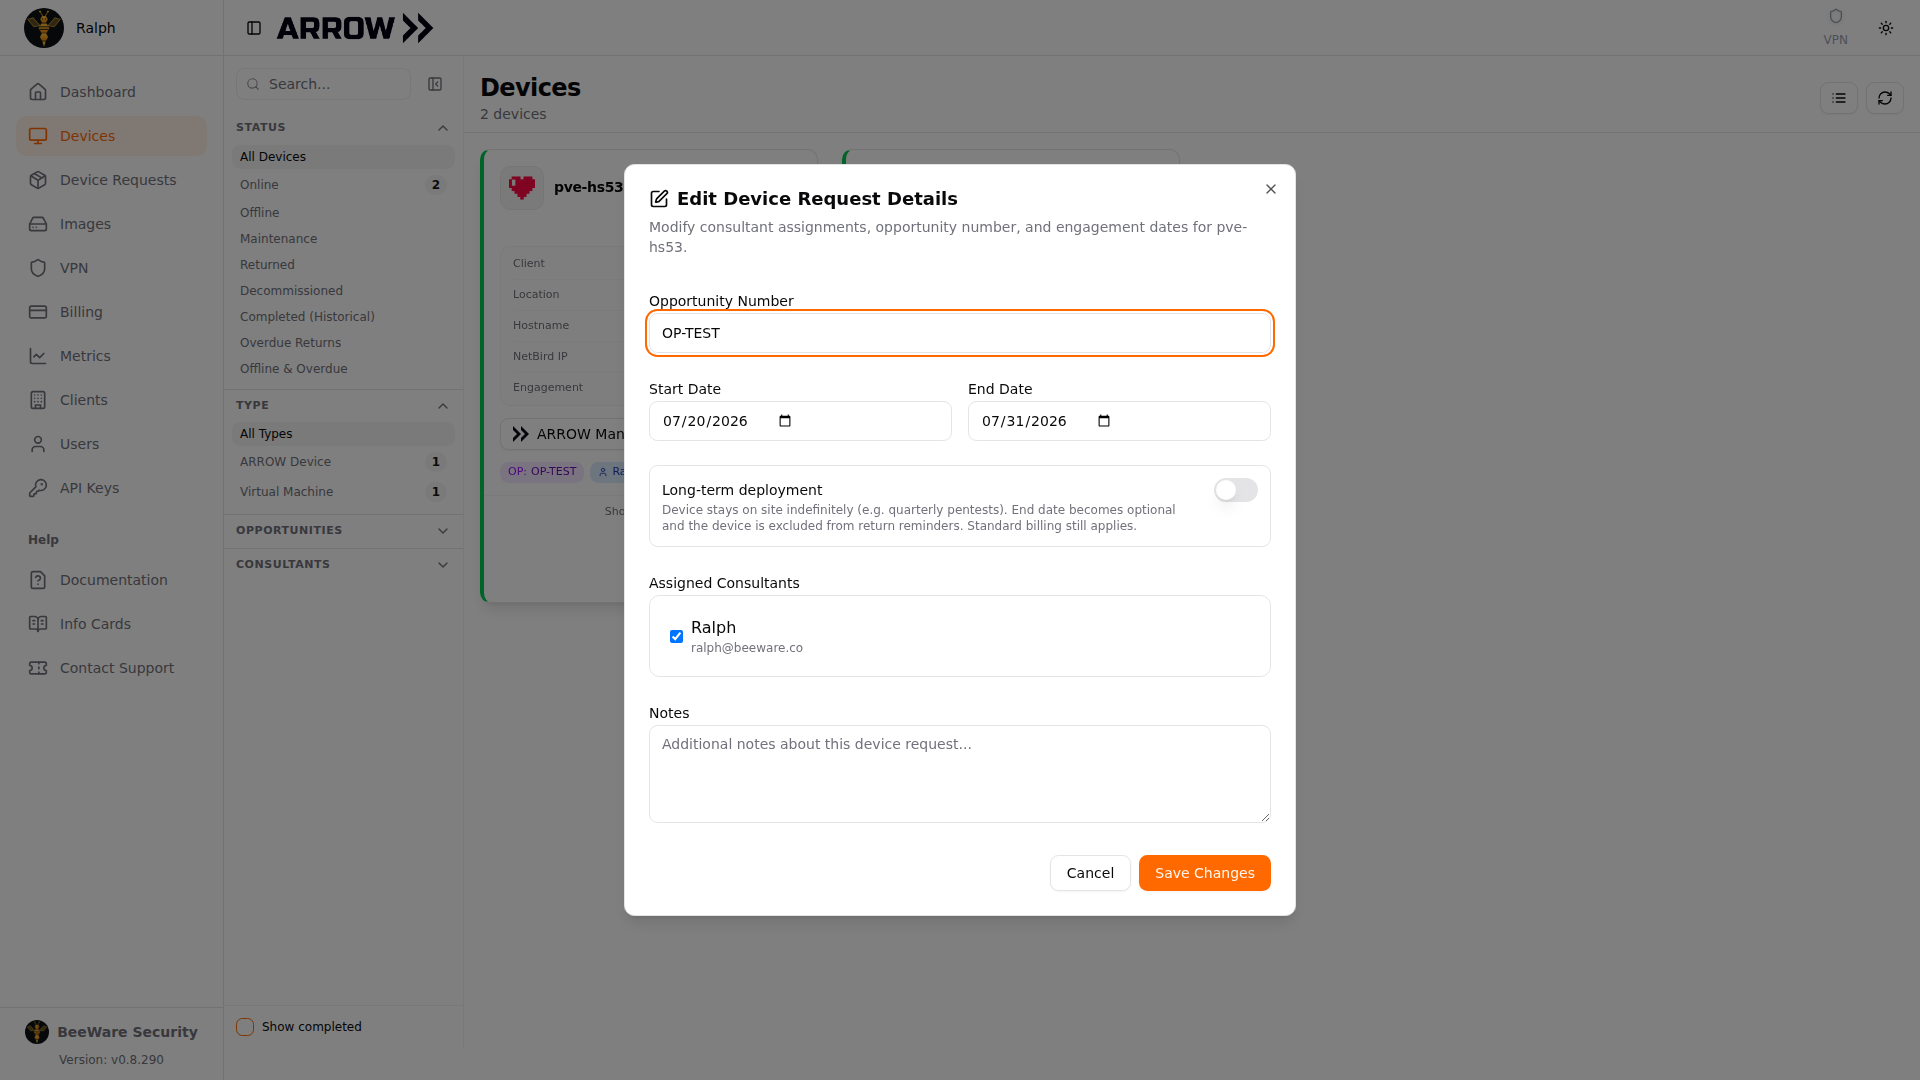Filter by Maintenance status

(x=343, y=239)
